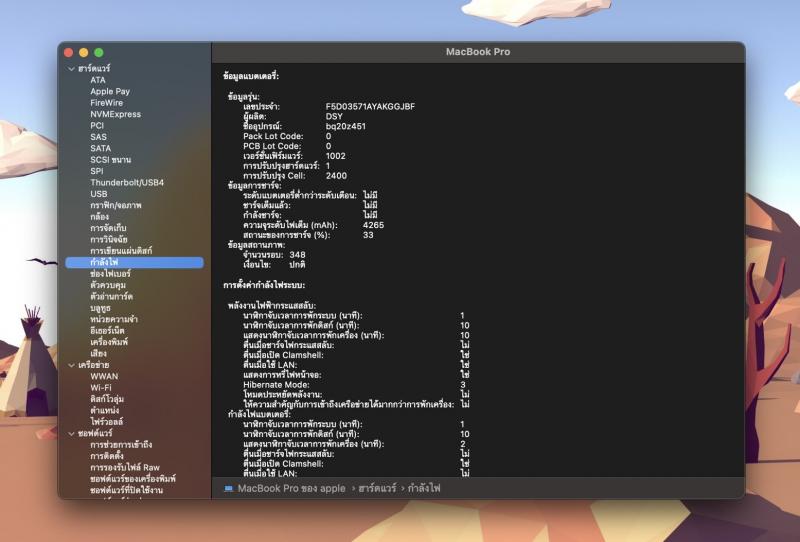Open ช่องไฟเบอร์ entry
The image size is (800, 542).
tap(110, 274)
